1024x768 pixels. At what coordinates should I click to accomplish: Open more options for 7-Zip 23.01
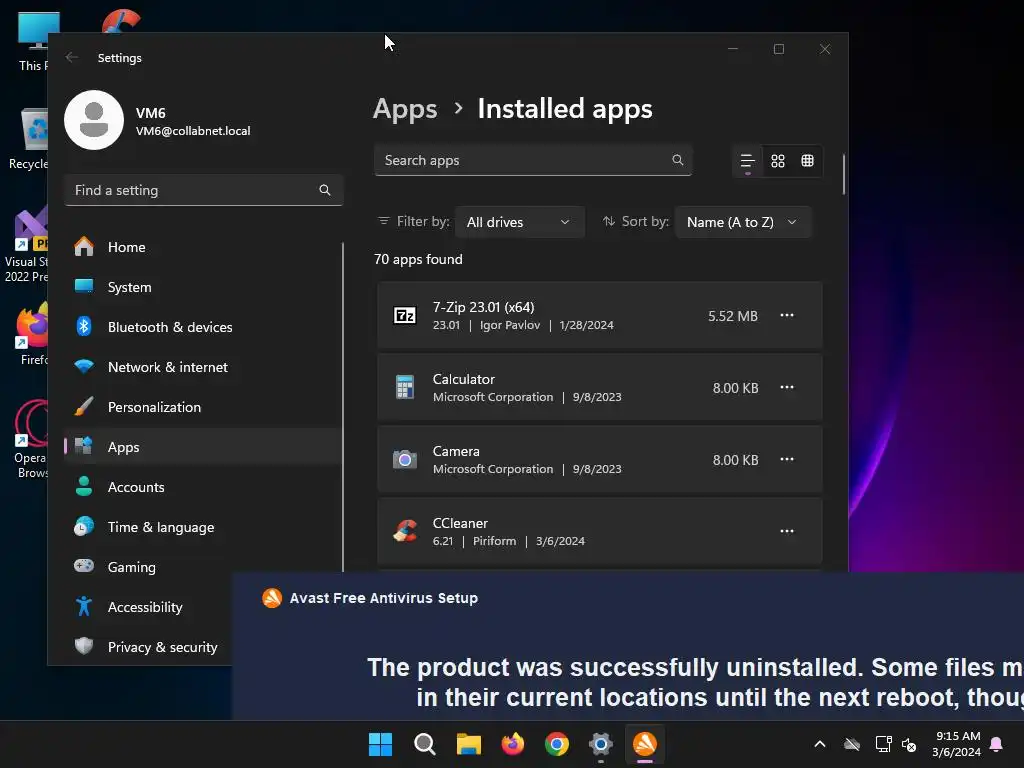pyautogui.click(x=787, y=315)
